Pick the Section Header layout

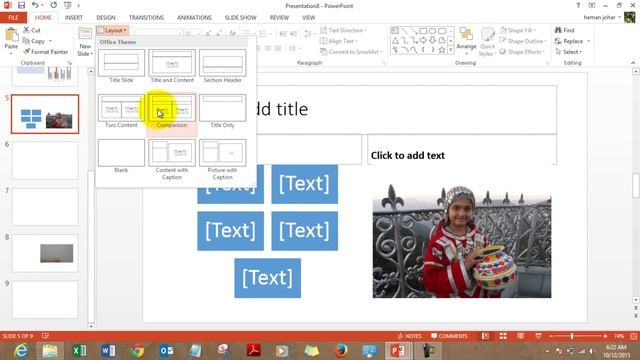click(x=222, y=66)
